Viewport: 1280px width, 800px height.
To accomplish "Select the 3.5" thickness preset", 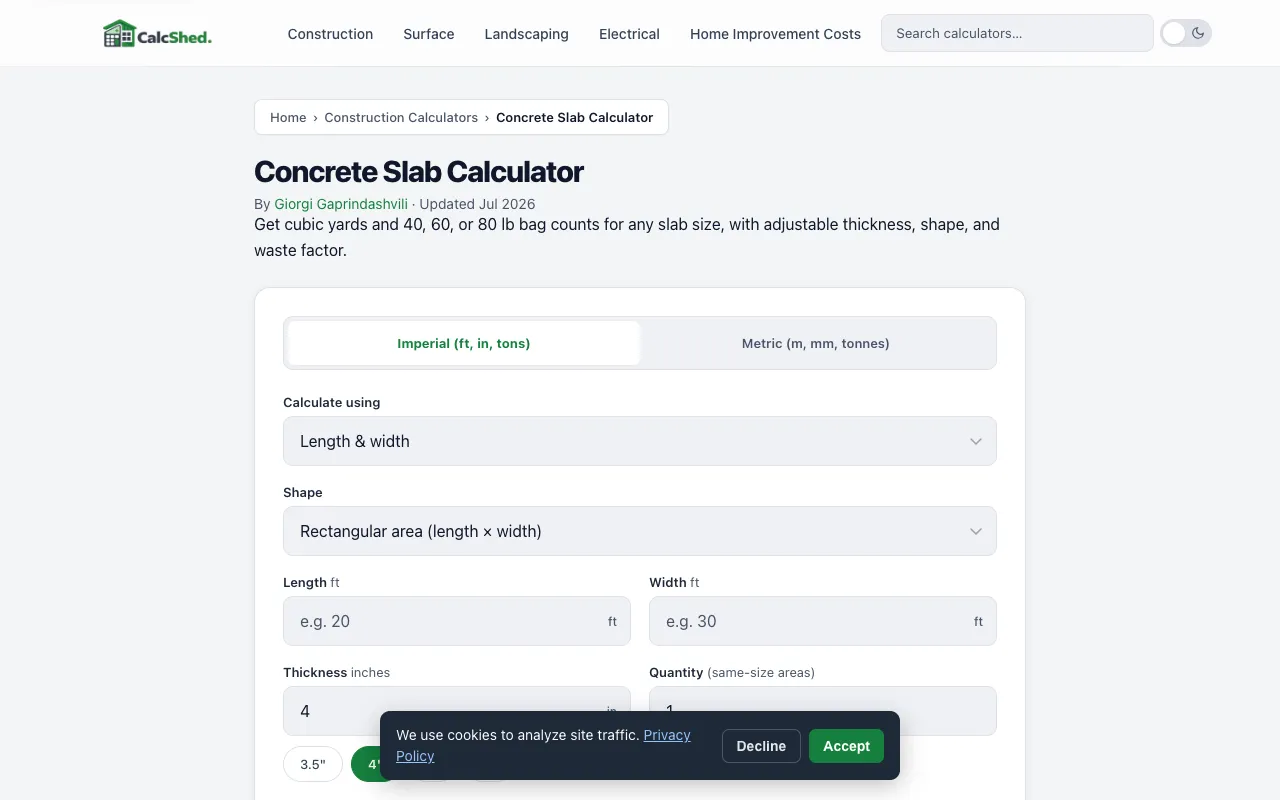I will (x=313, y=764).
